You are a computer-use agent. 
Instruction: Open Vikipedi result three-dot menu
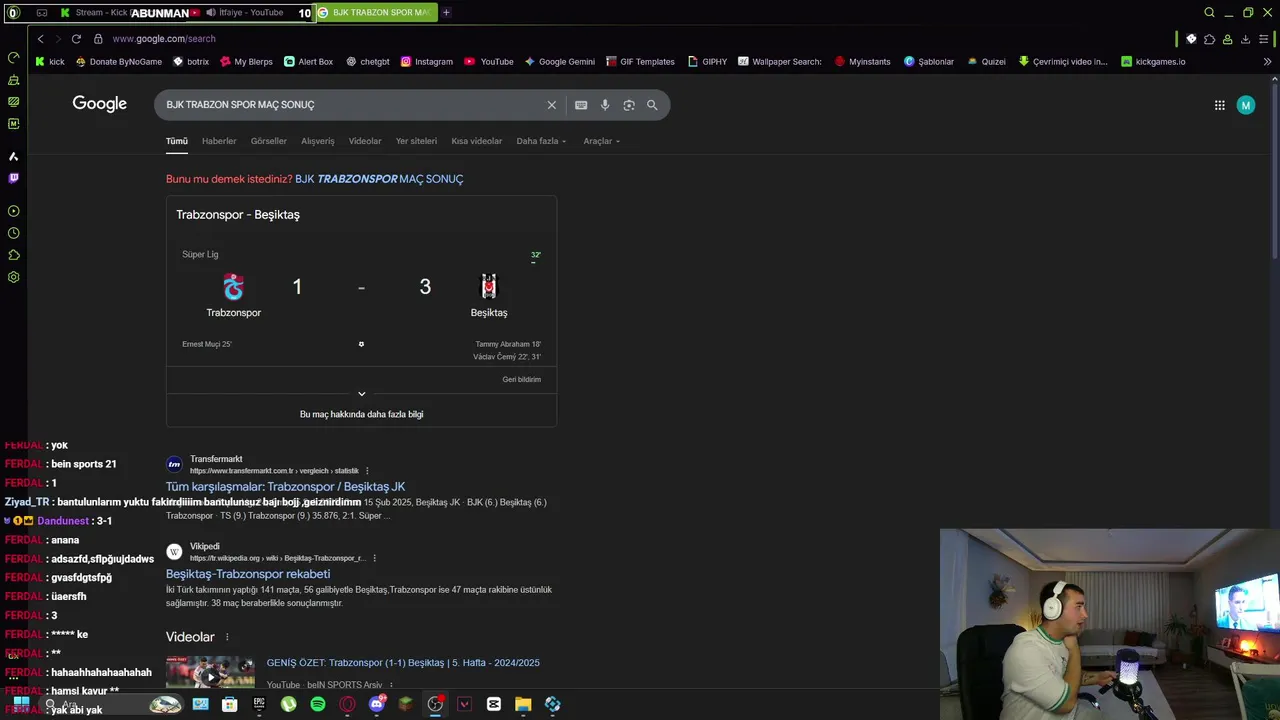point(374,558)
